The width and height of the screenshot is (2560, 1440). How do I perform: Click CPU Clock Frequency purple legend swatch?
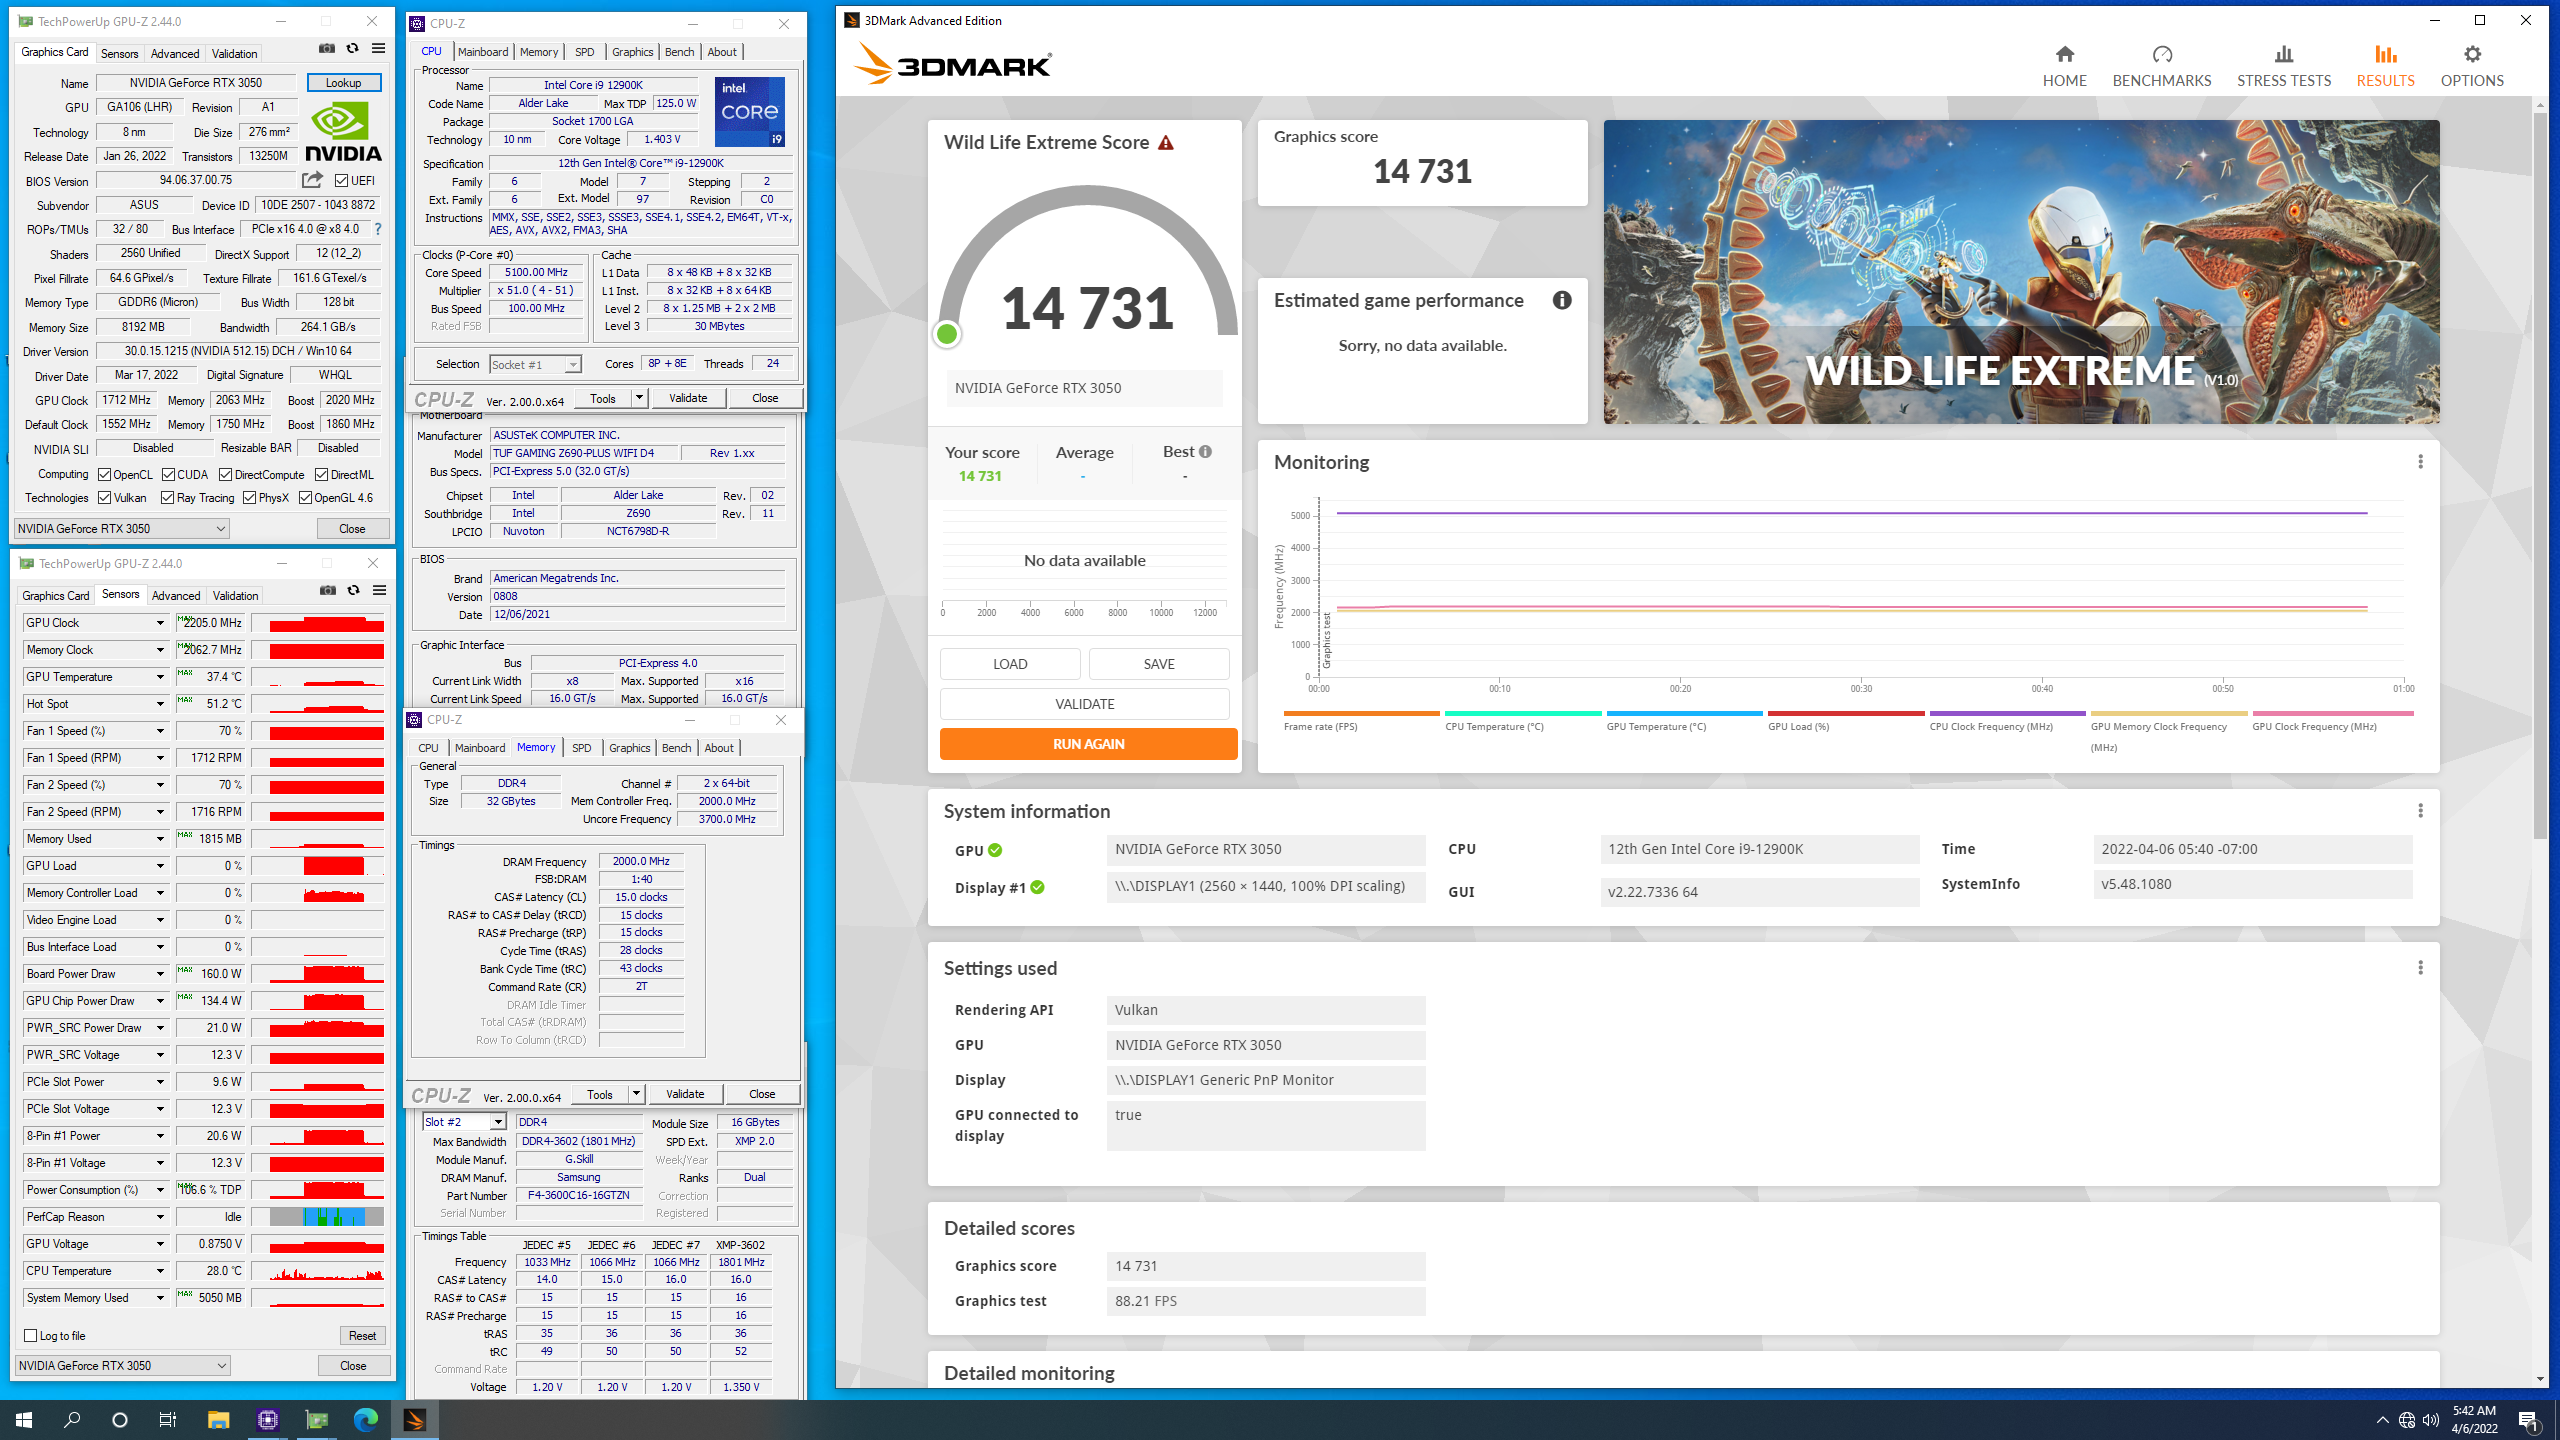[x=2007, y=713]
